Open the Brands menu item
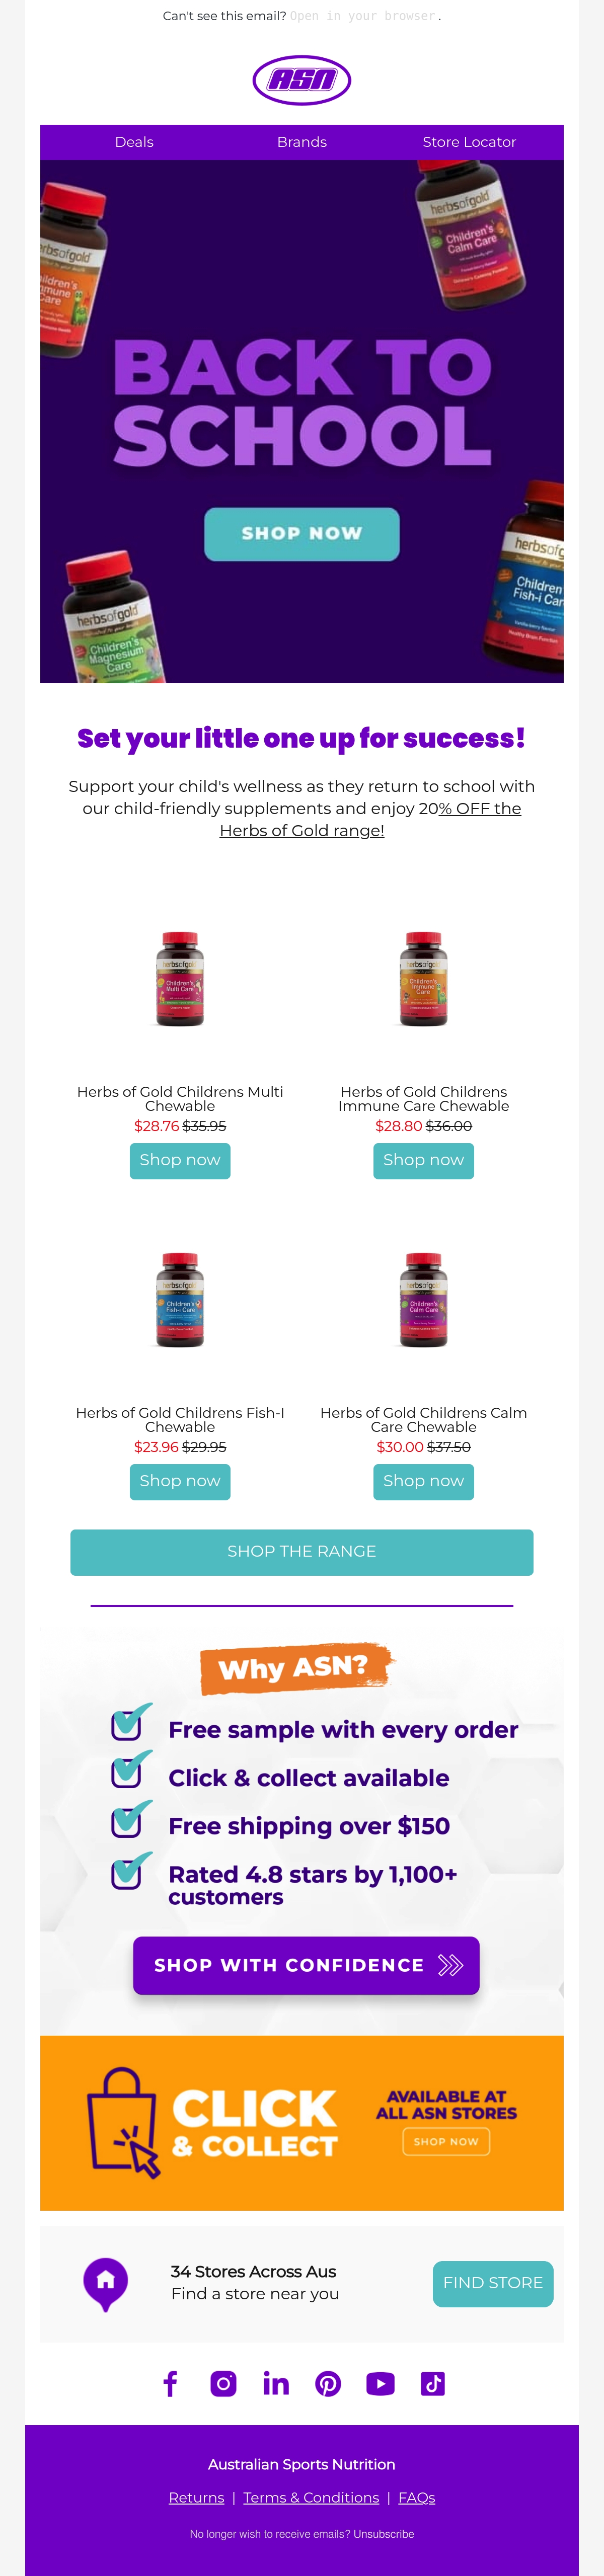The width and height of the screenshot is (604, 2576). pyautogui.click(x=302, y=142)
